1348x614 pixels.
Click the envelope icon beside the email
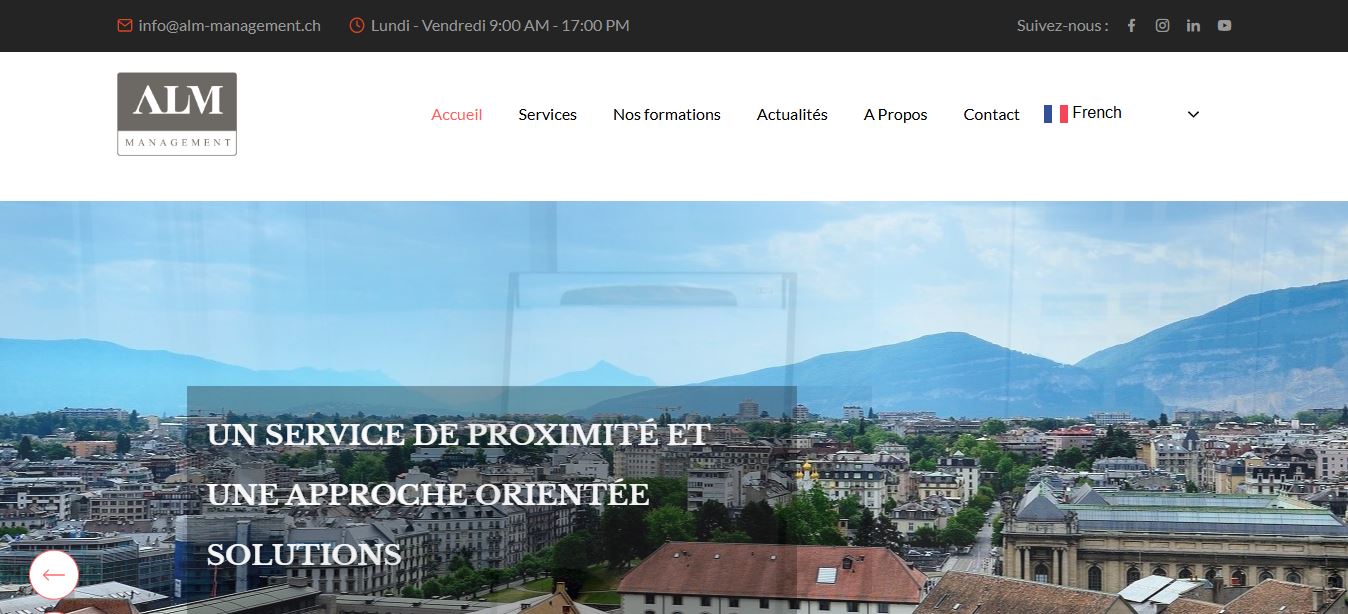[x=125, y=26]
